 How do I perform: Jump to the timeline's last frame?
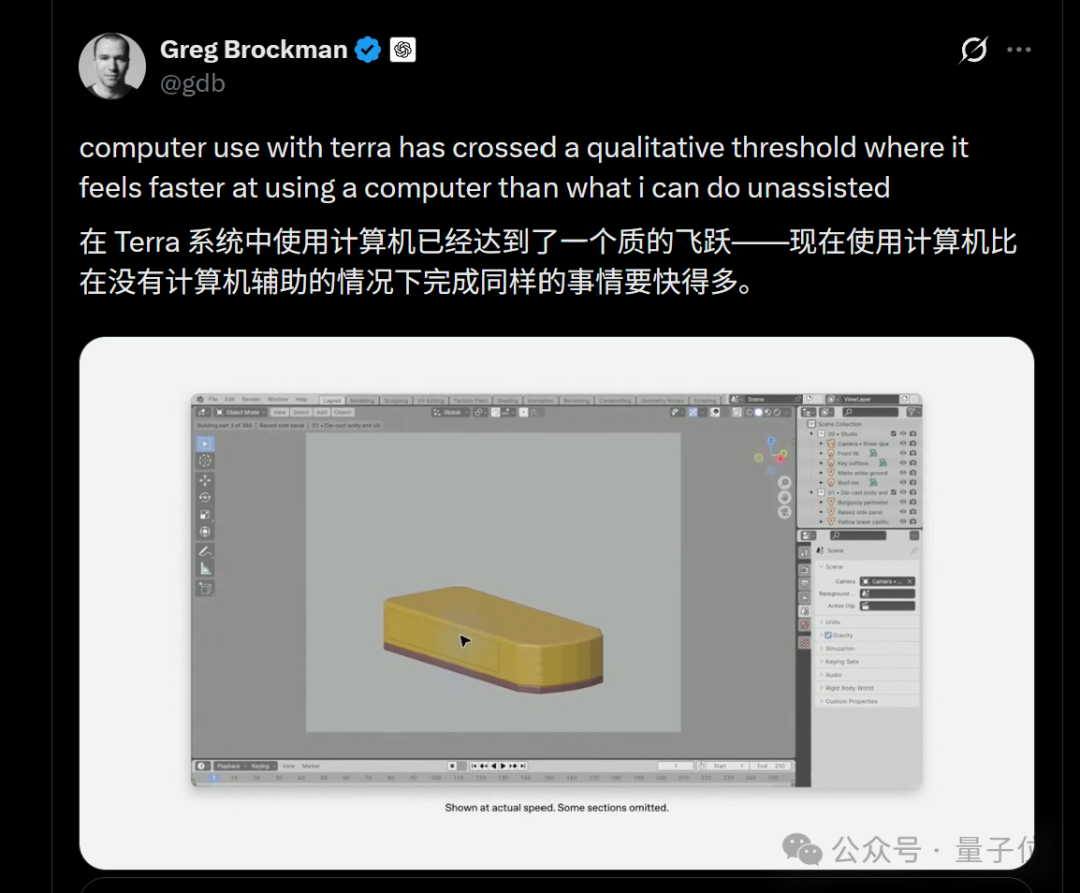click(x=523, y=766)
